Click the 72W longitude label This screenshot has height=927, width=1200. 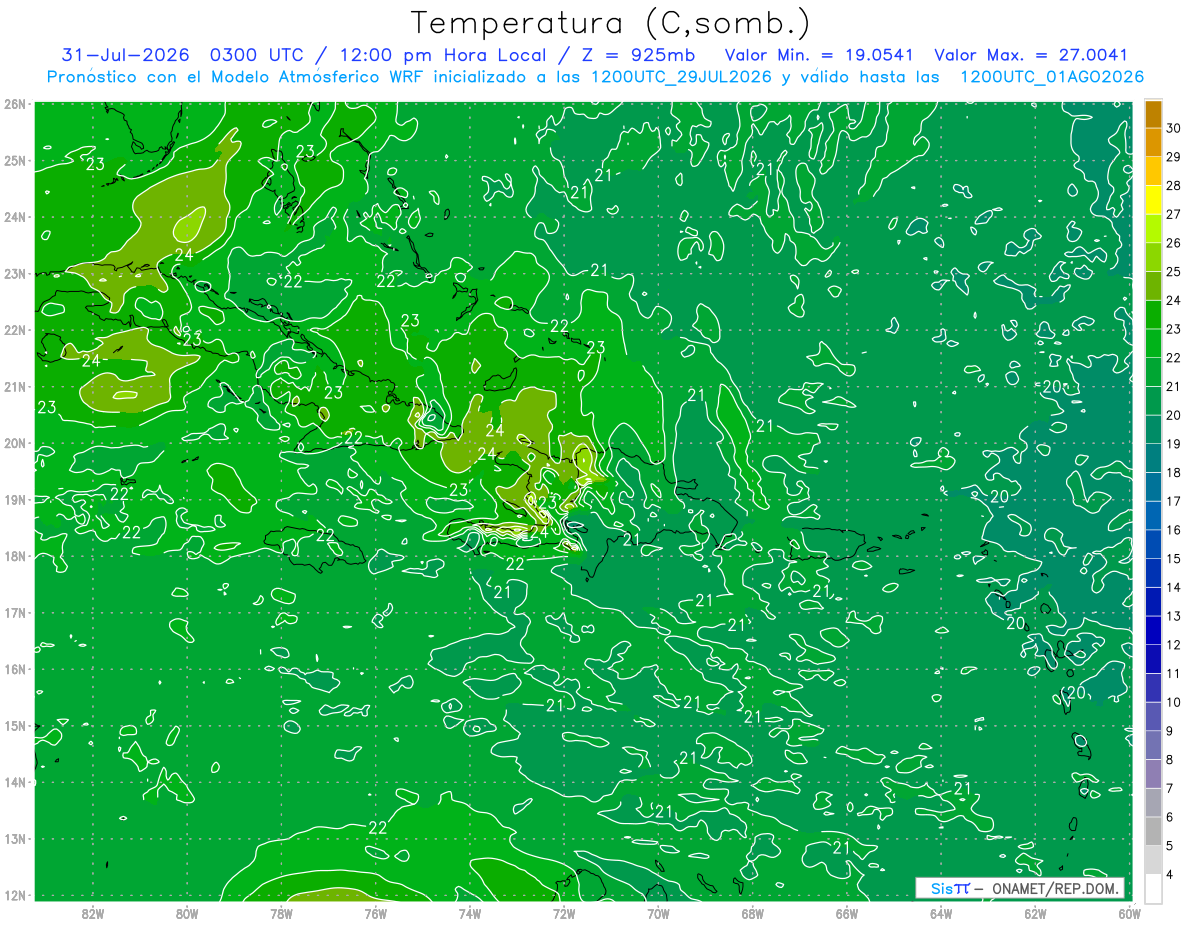pyautogui.click(x=564, y=913)
